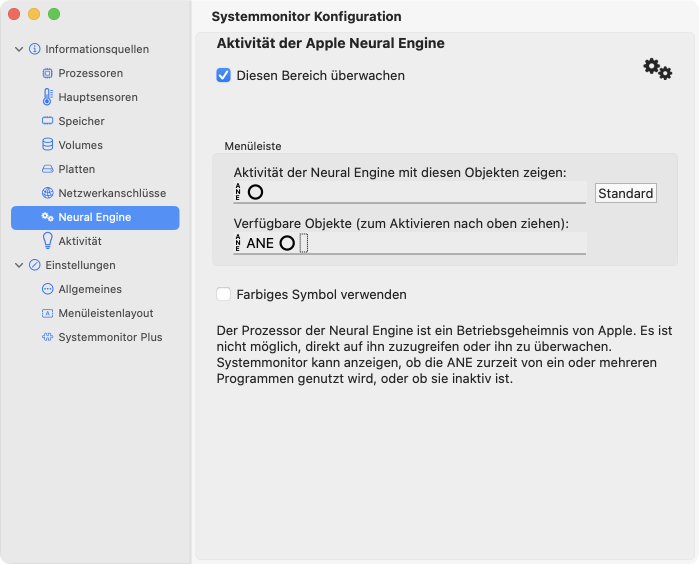Click the Prozessoren chip icon in sidebar
The height and width of the screenshot is (564, 699).
[47, 73]
